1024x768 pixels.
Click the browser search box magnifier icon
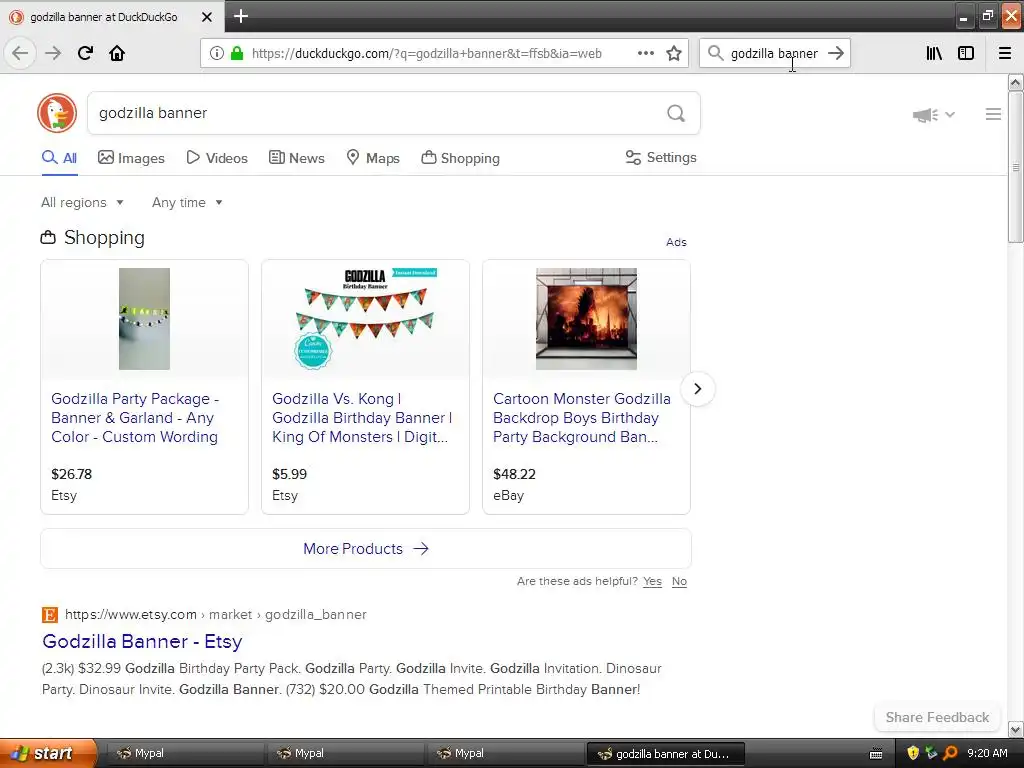(x=716, y=53)
